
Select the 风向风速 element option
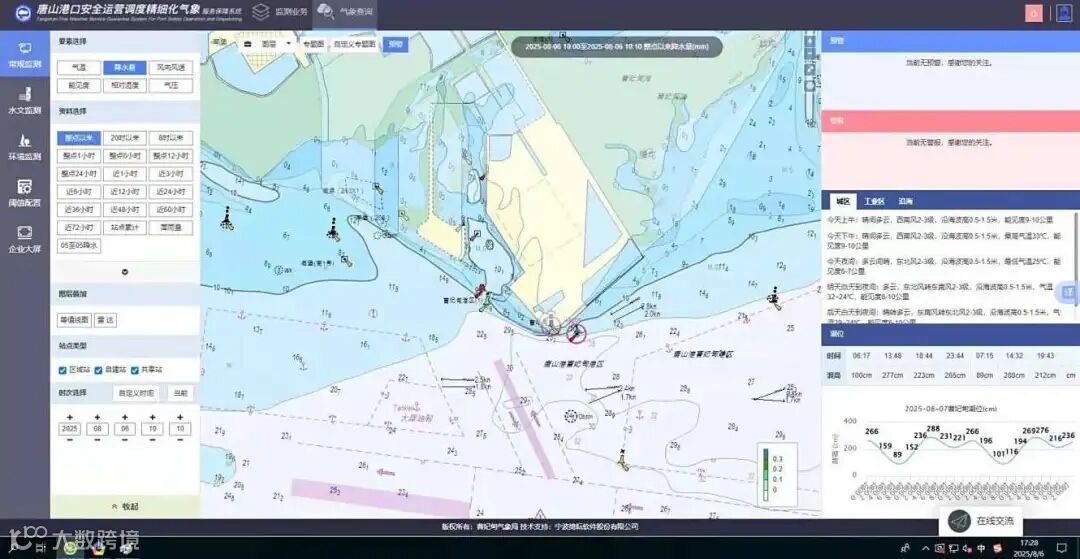pyautogui.click(x=171, y=67)
